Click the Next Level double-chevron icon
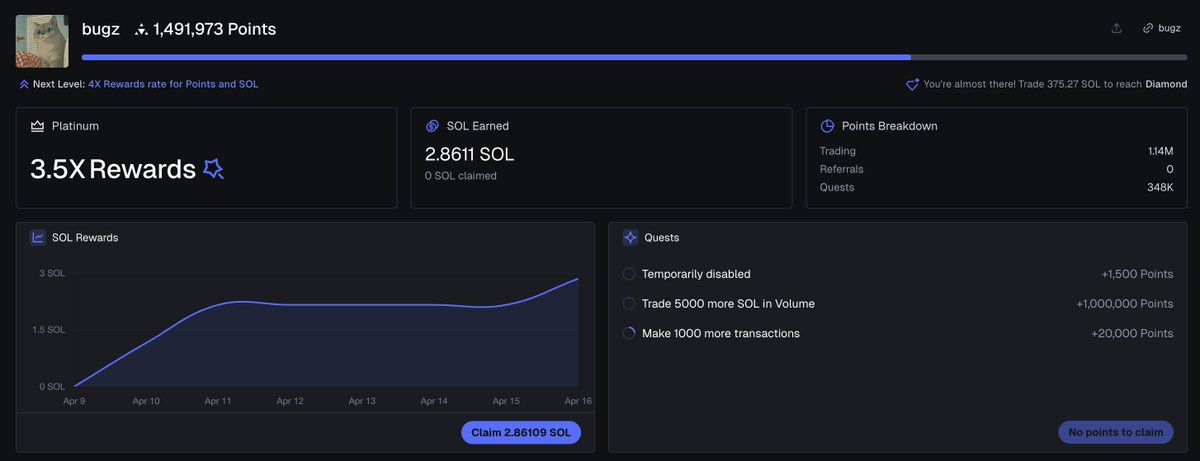This screenshot has height=461, width=1200. [24, 84]
